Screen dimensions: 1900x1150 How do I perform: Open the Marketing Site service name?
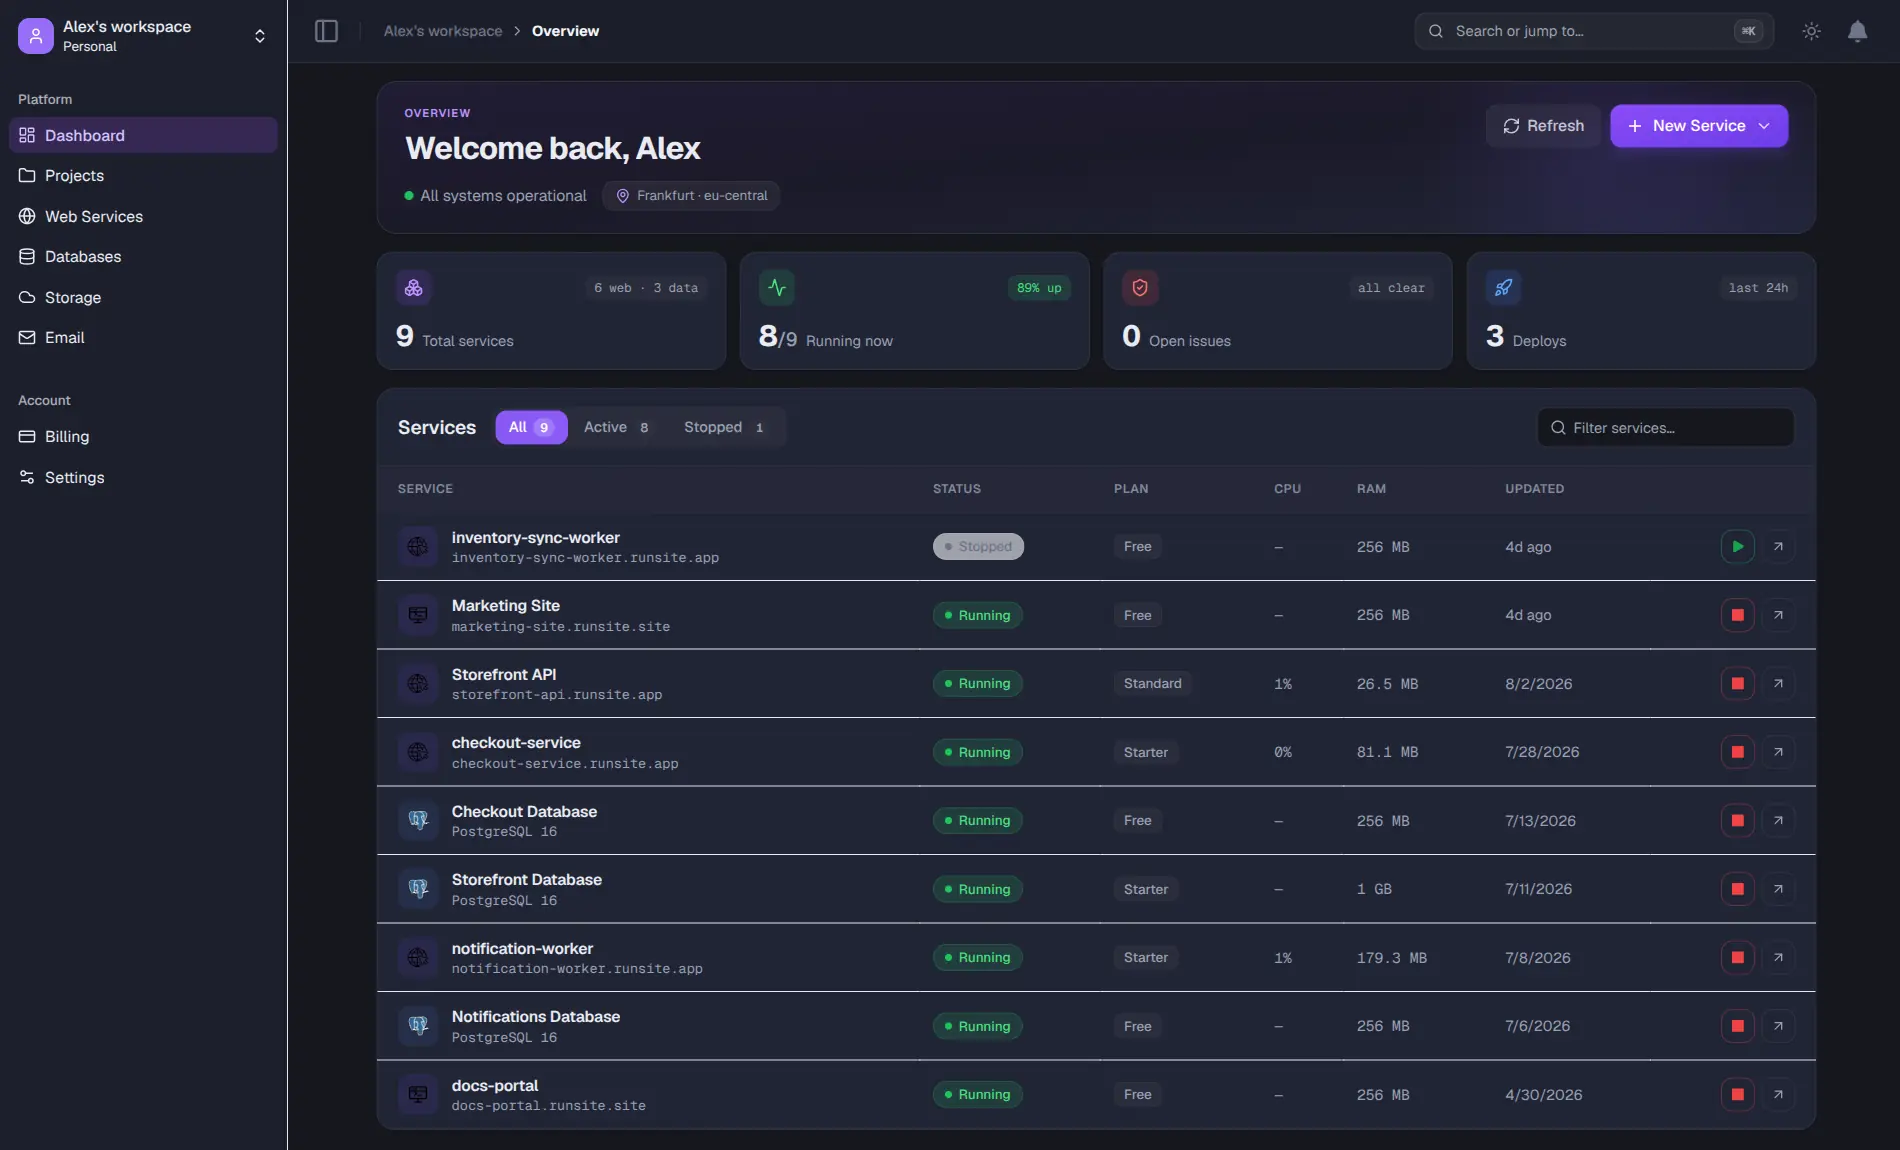505,606
